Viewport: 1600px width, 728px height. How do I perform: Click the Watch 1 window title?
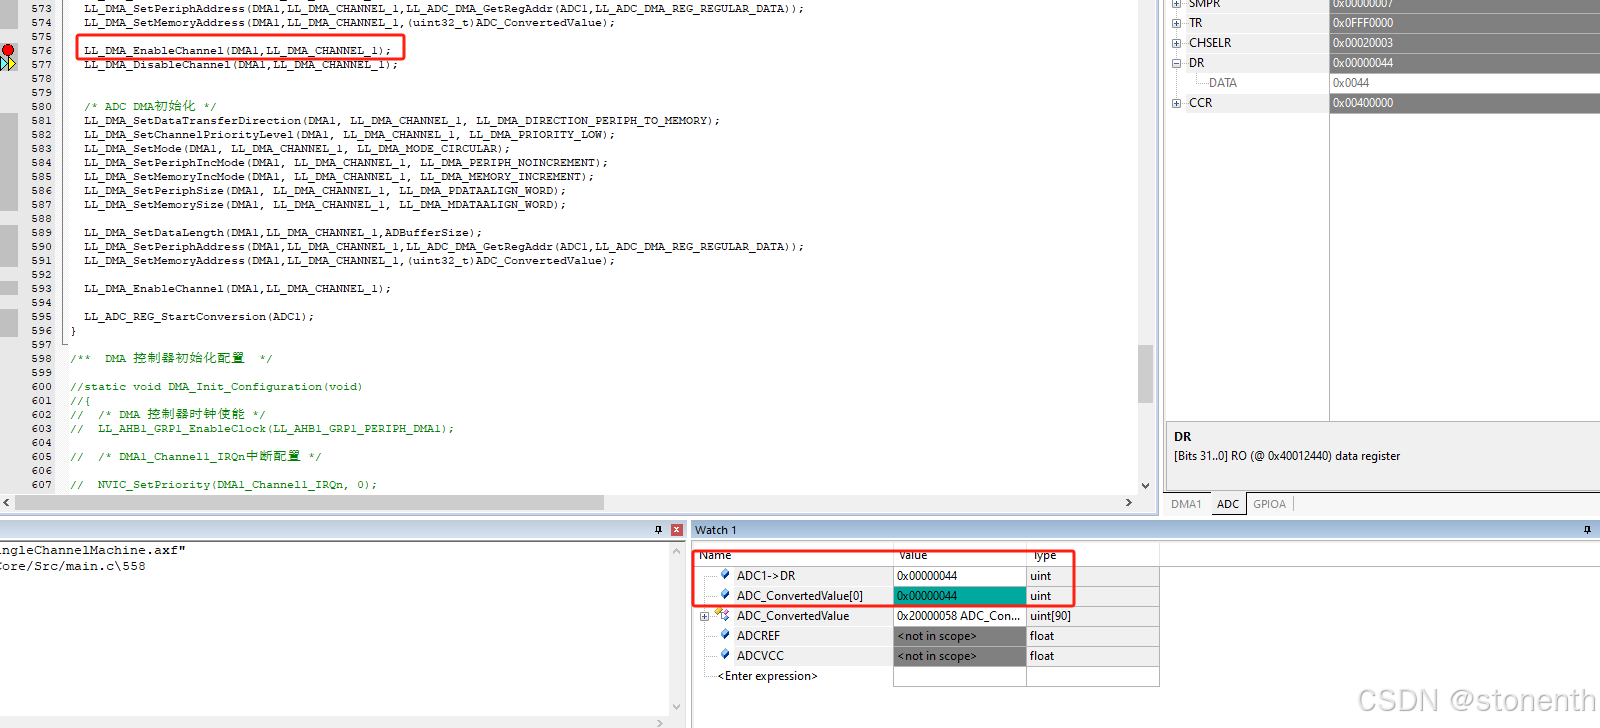(716, 530)
